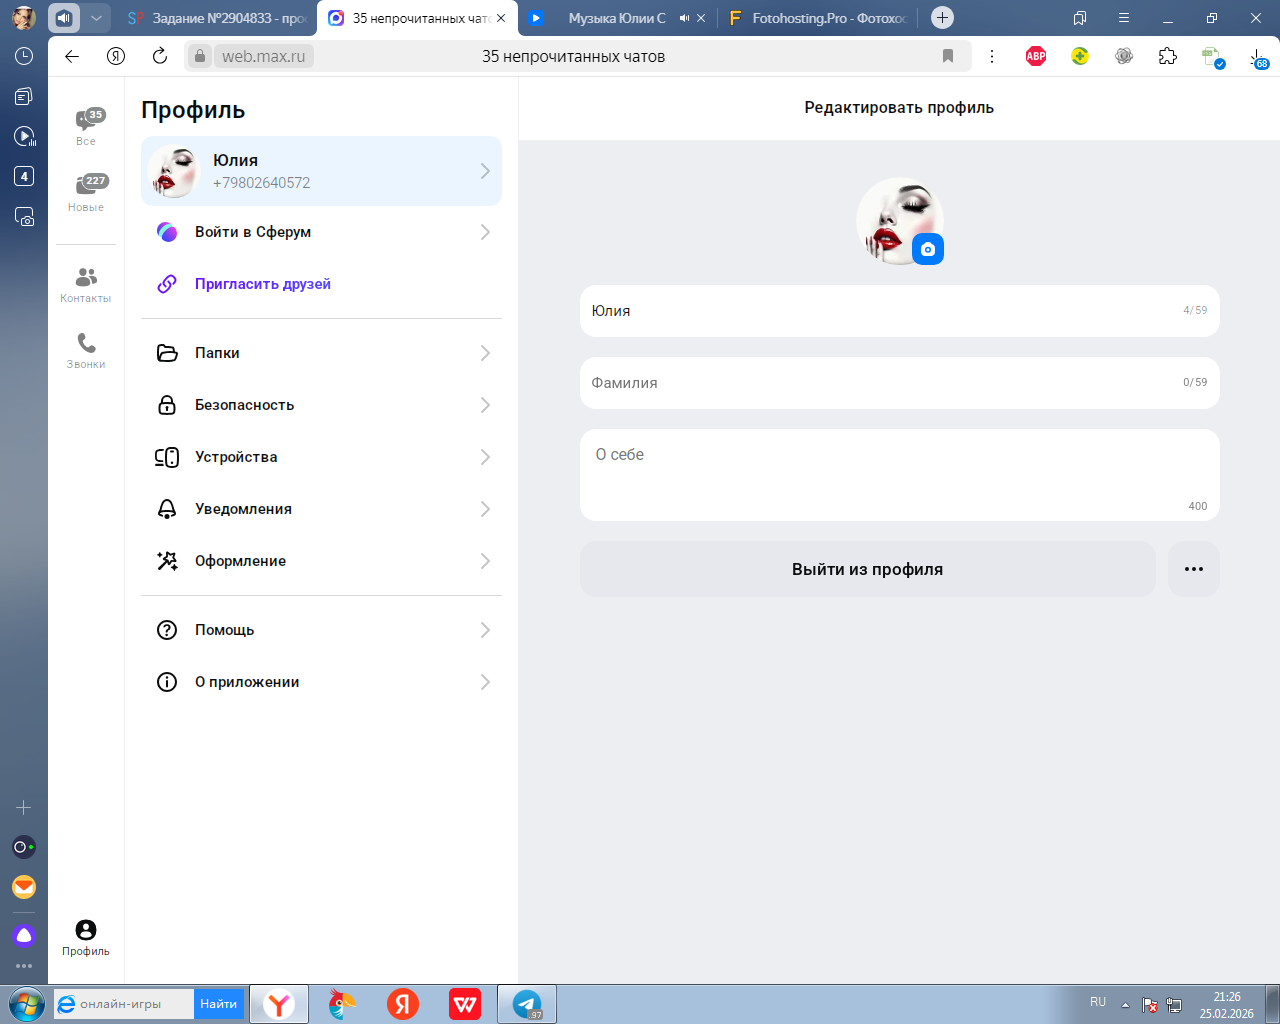Mute the Музыка Юлии tab sound
Viewport: 1280px width, 1024px height.
[x=685, y=18]
